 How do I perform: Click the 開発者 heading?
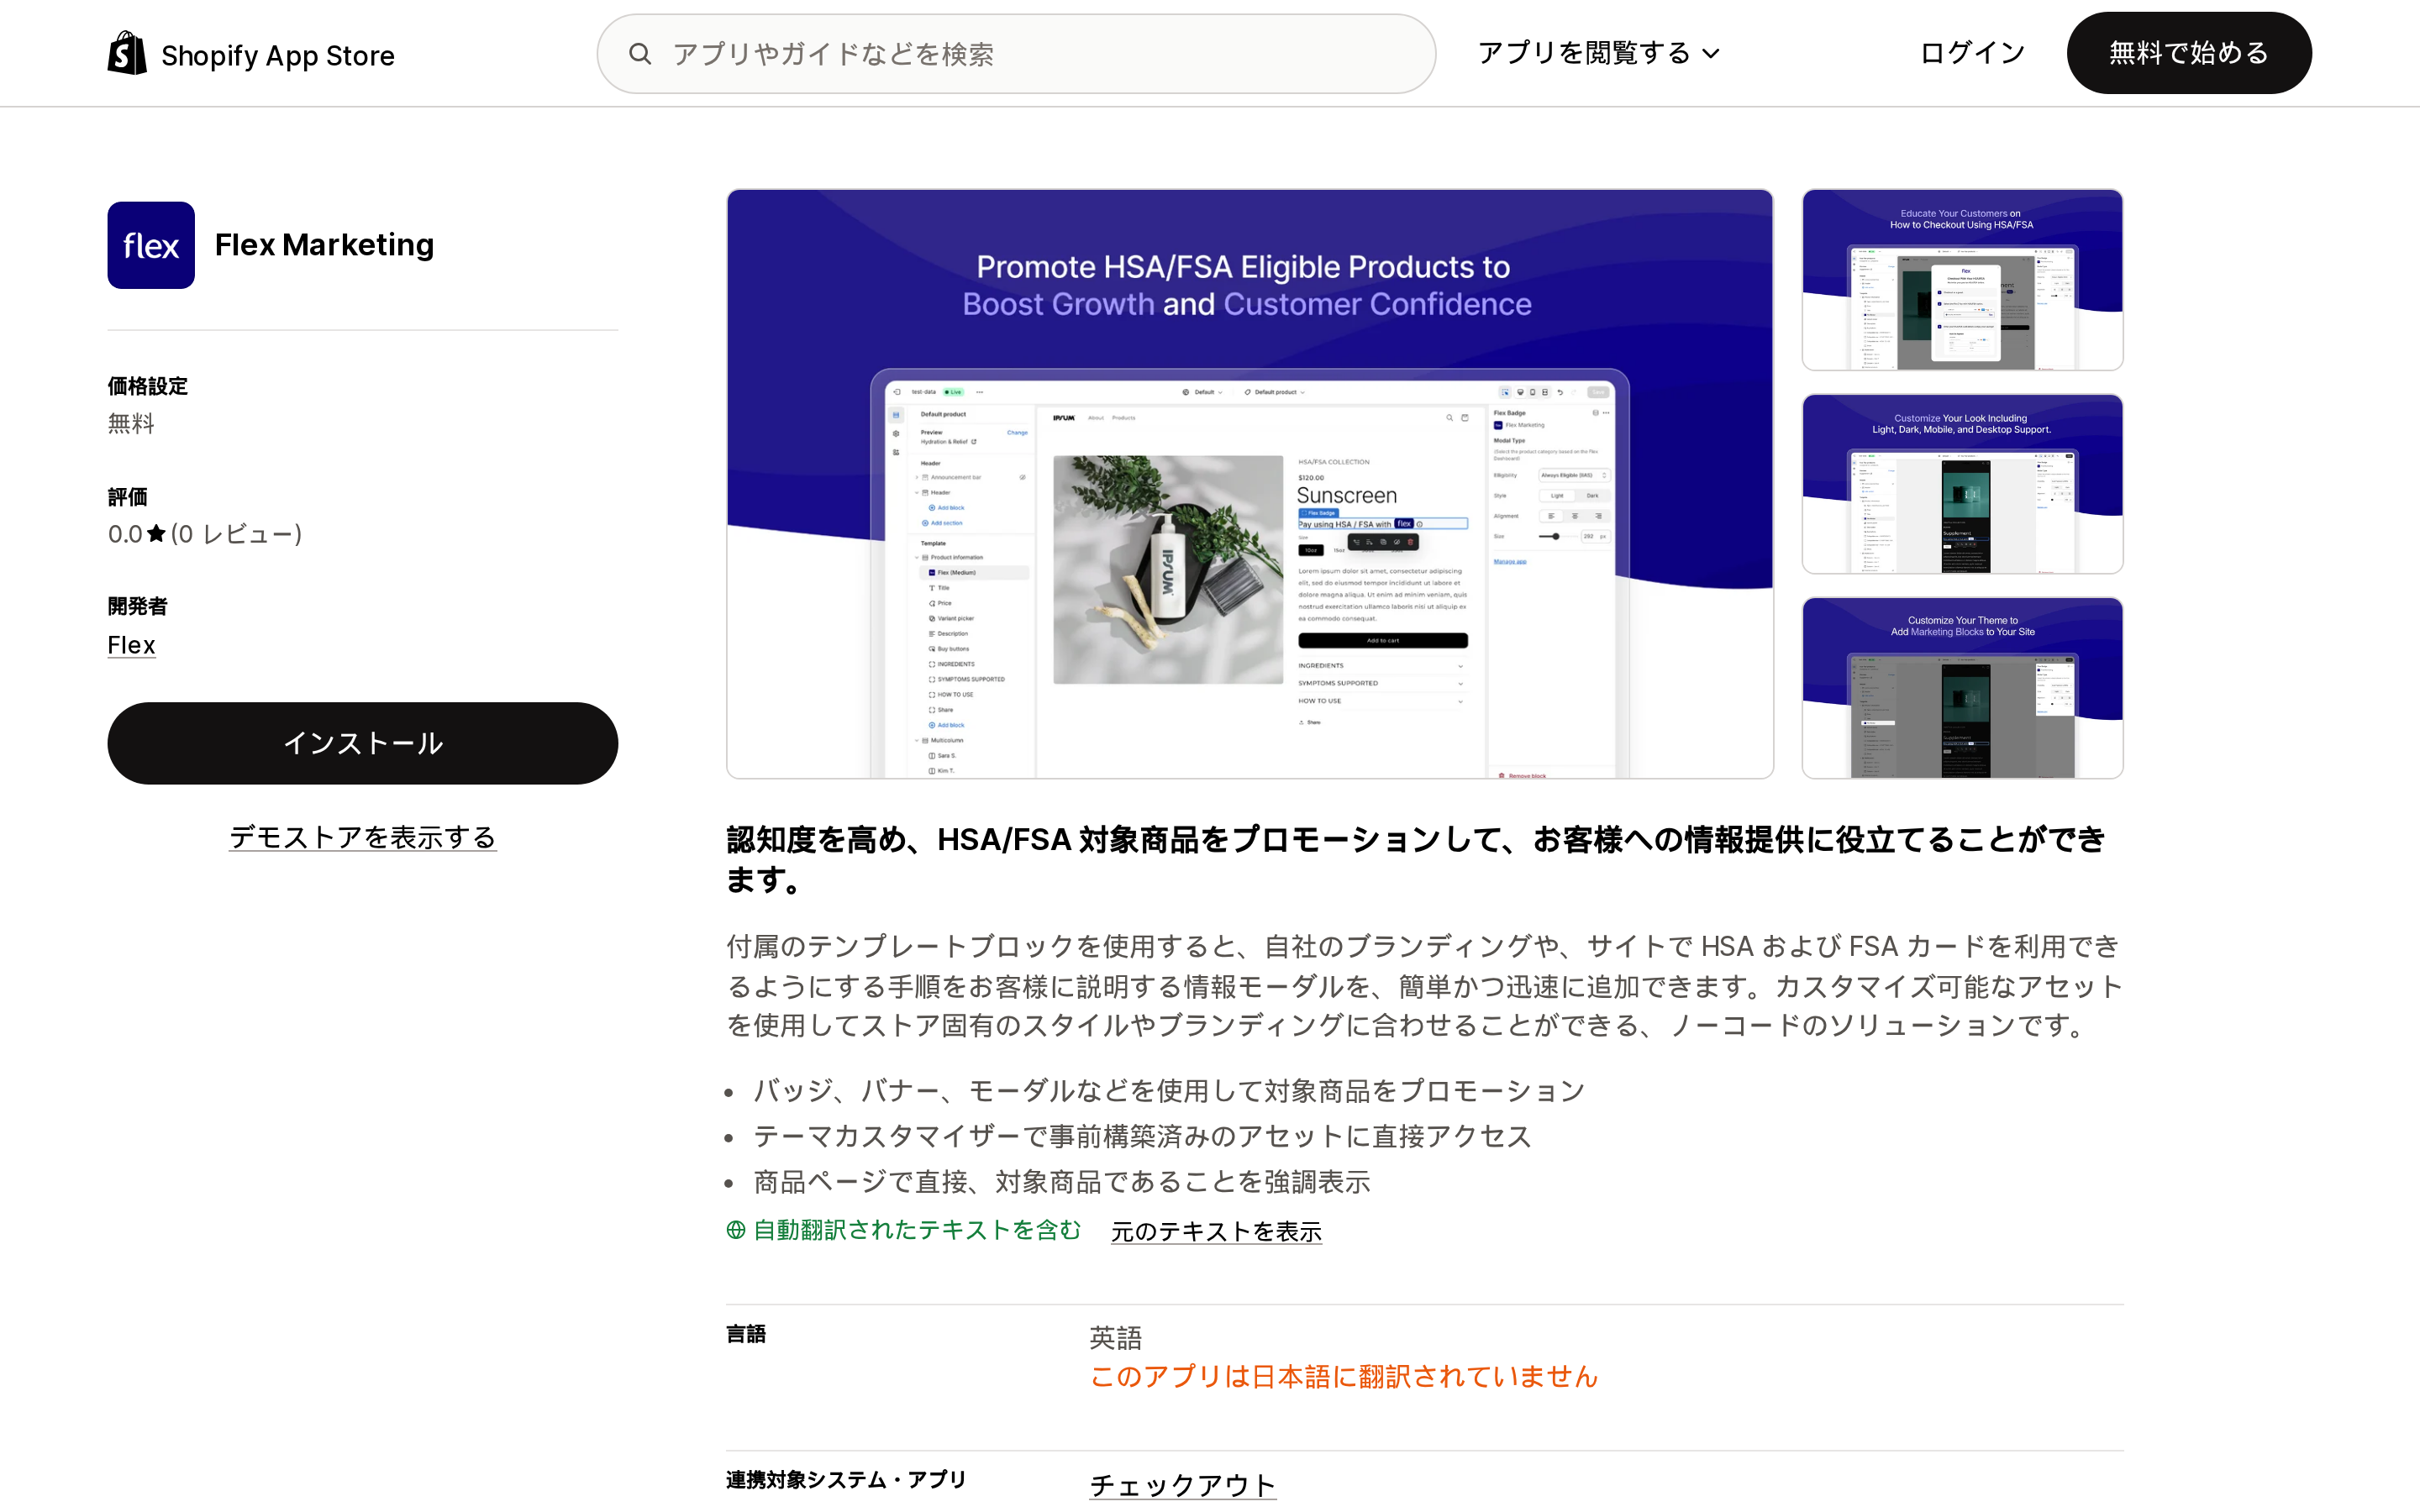tap(138, 606)
